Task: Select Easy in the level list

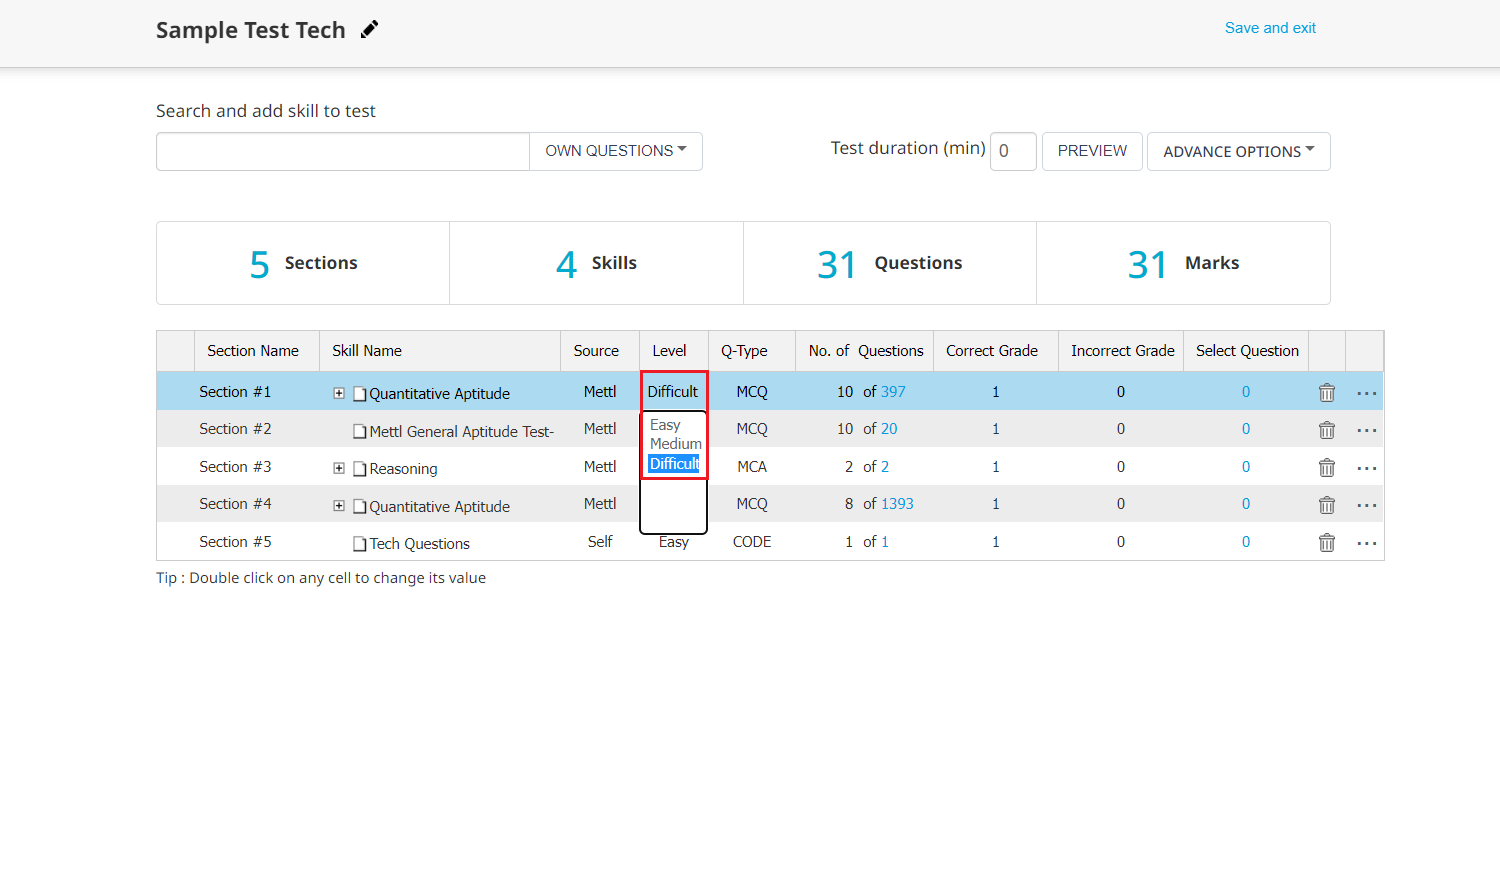Action: [665, 425]
